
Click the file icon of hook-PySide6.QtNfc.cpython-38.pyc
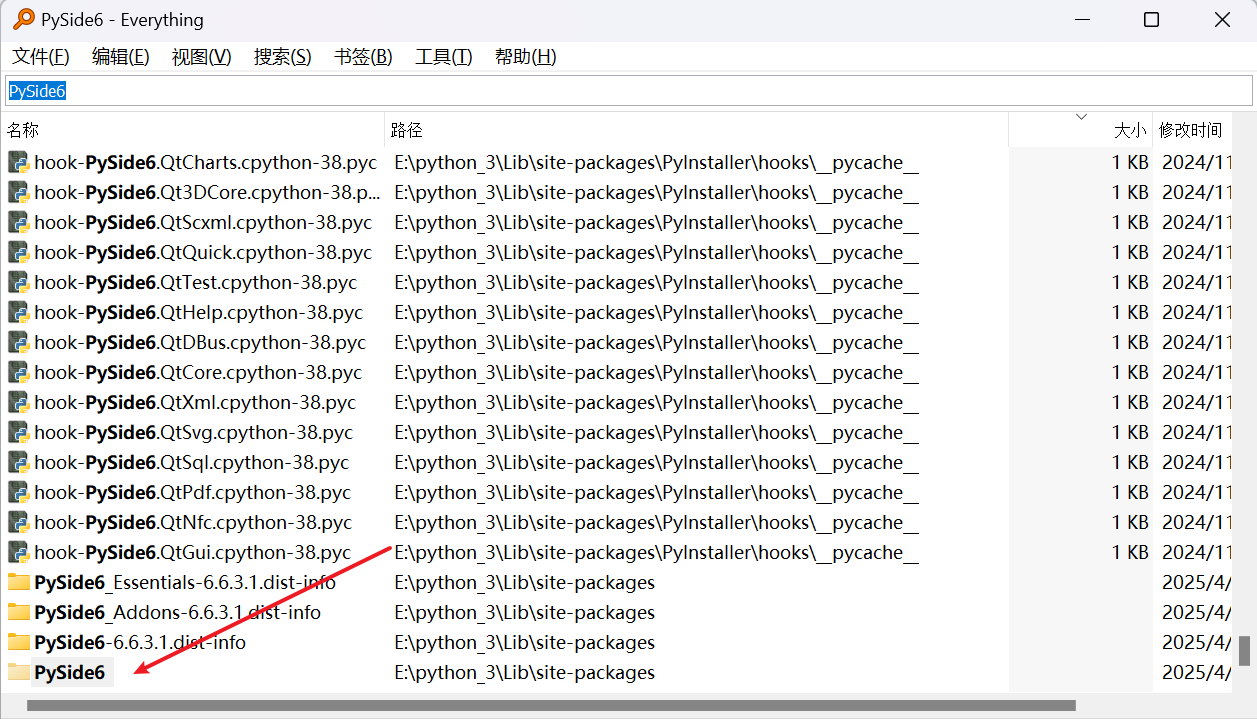tap(18, 522)
